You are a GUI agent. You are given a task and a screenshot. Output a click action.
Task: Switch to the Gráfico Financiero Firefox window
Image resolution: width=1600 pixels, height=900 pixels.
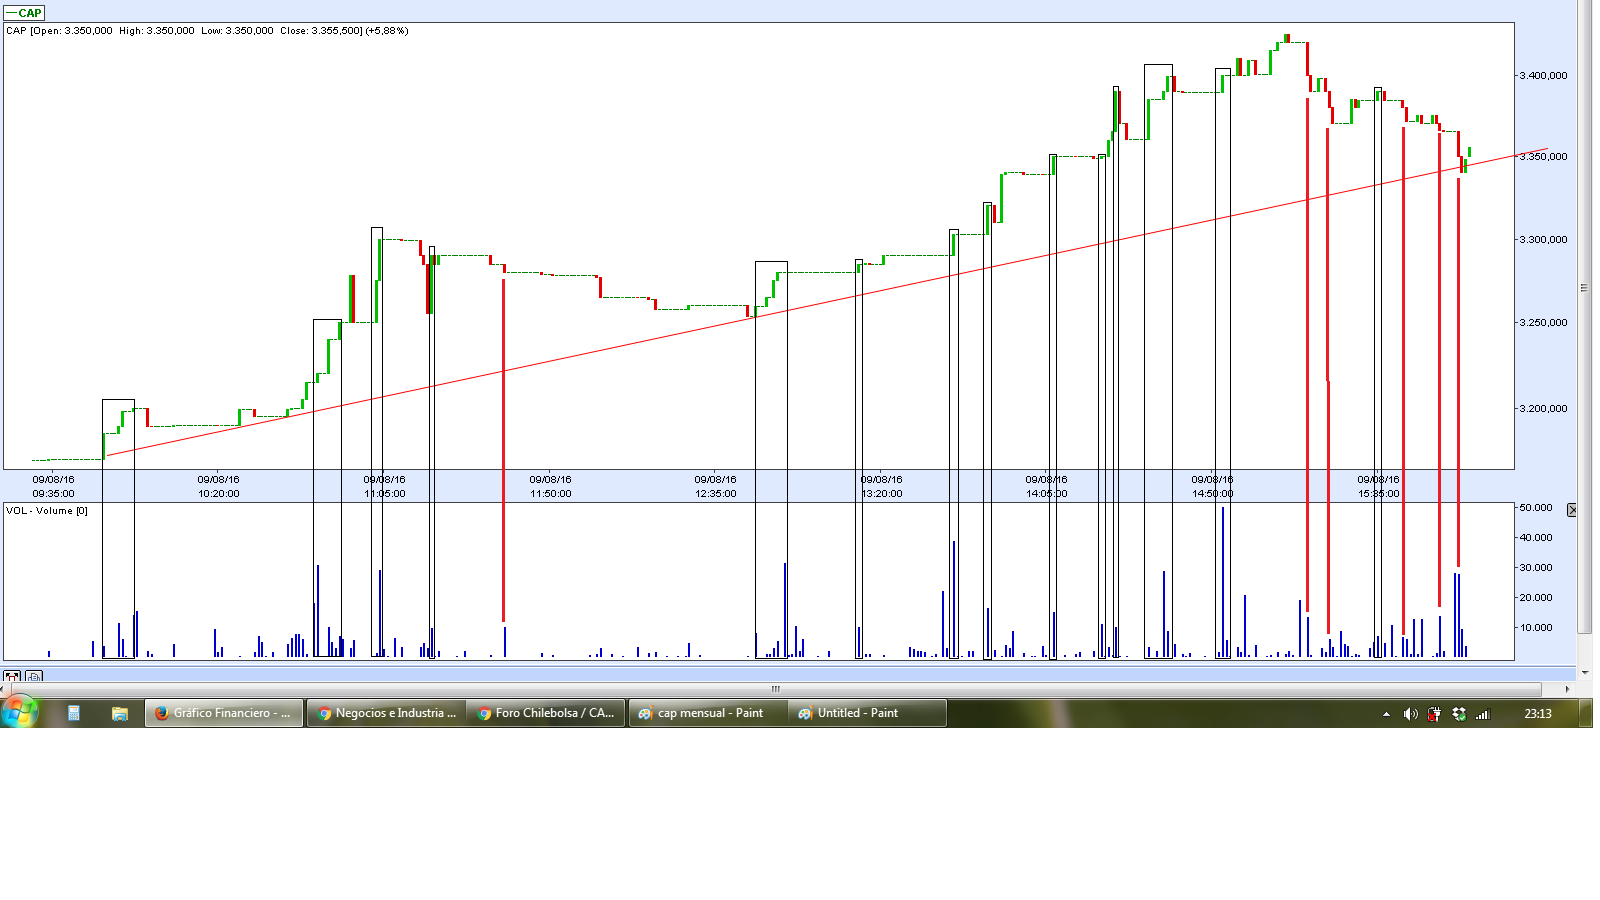click(x=224, y=713)
